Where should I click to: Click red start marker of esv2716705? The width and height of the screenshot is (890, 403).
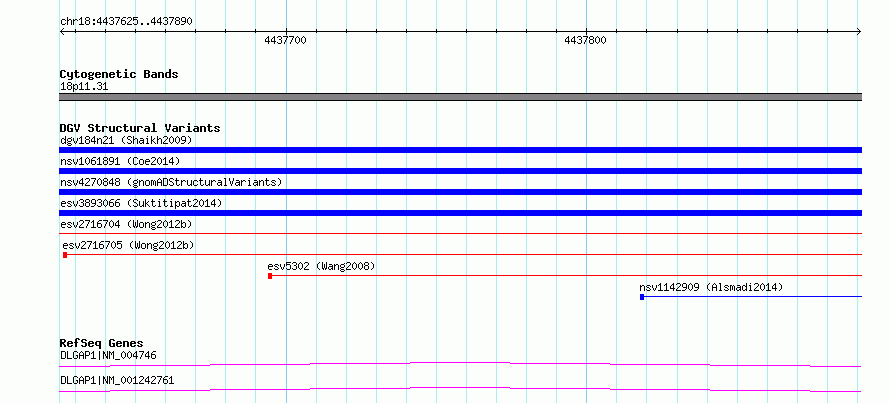65,255
